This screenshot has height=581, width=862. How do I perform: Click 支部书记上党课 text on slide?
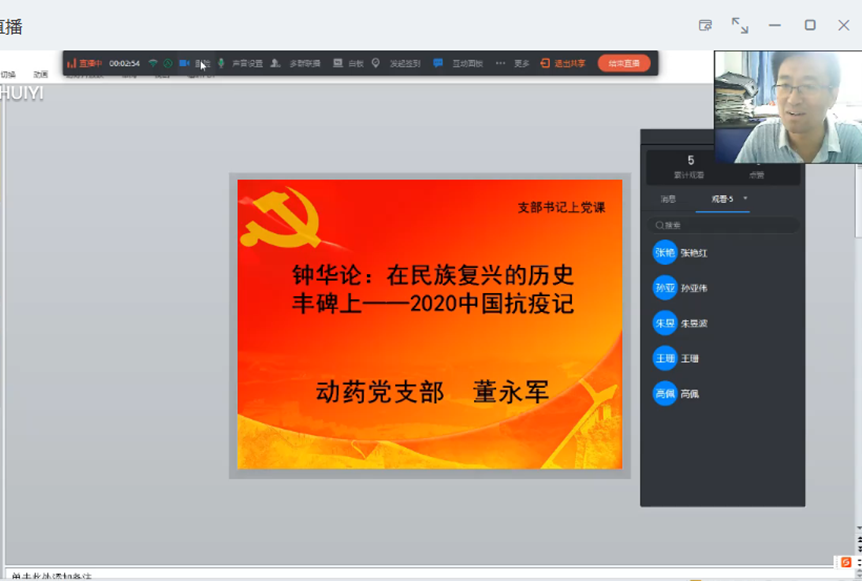pyautogui.click(x=561, y=207)
